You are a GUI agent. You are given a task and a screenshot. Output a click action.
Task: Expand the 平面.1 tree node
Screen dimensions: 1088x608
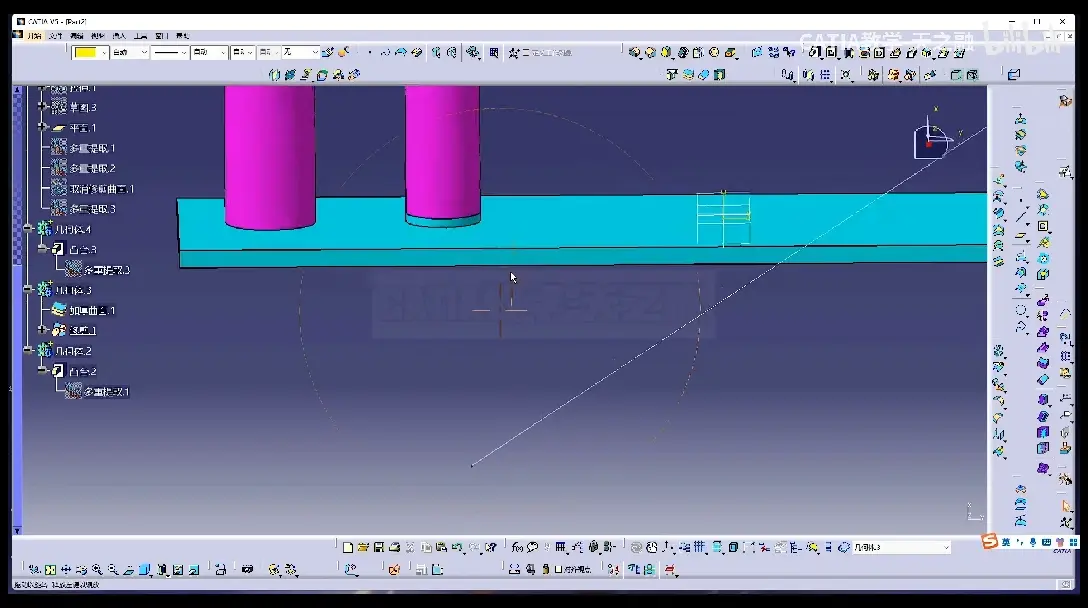coord(42,127)
